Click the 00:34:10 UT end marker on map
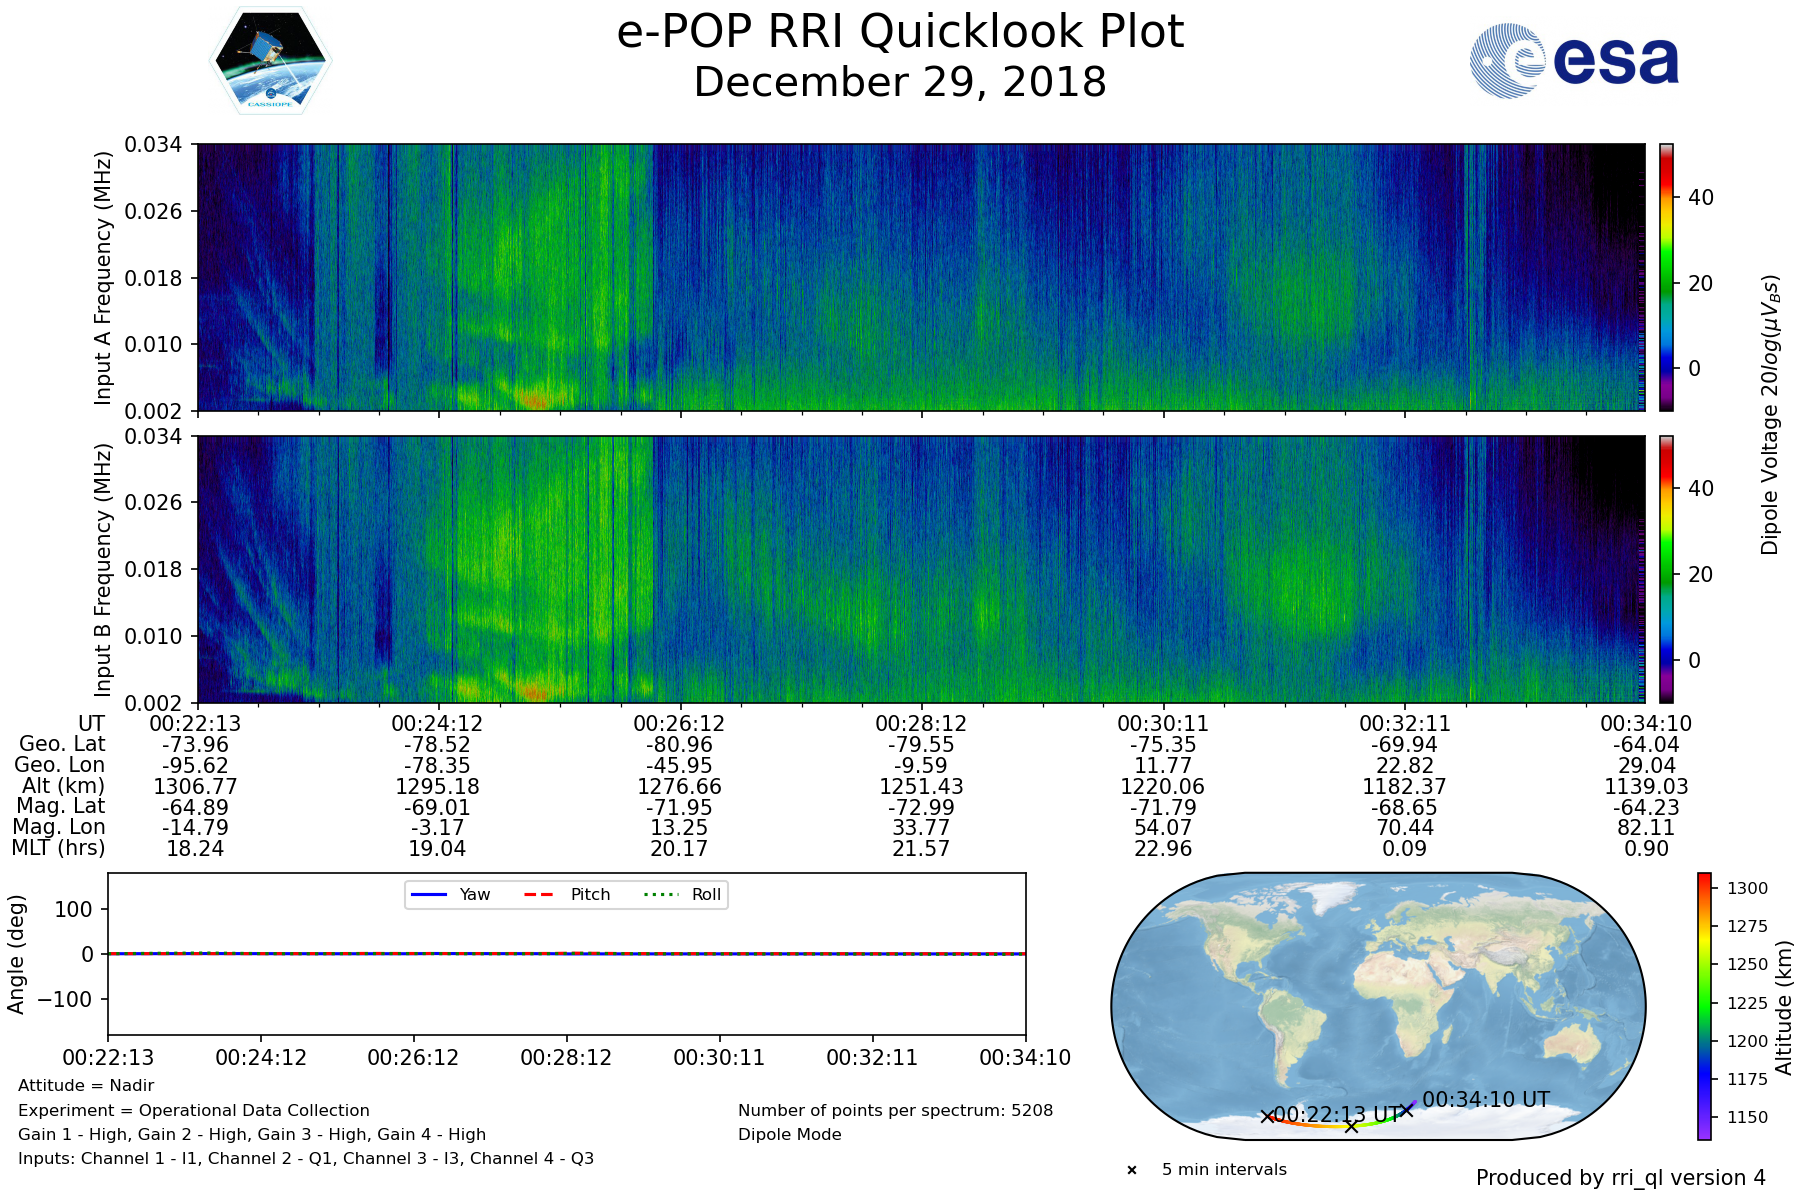The width and height of the screenshot is (1800, 1200). [1407, 1110]
